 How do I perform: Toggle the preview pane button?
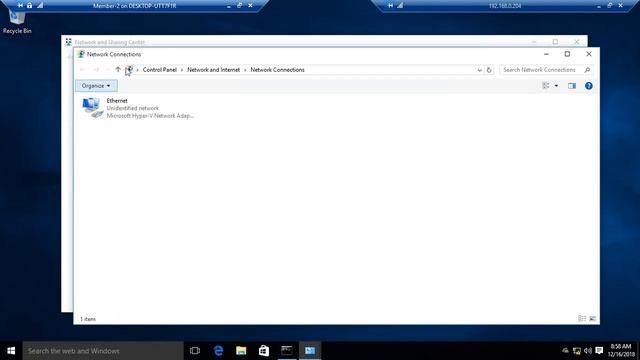[571, 86]
